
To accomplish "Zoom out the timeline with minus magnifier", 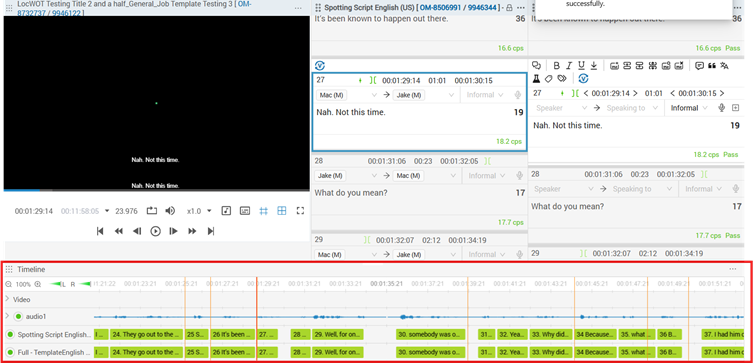I will [x=8, y=284].
